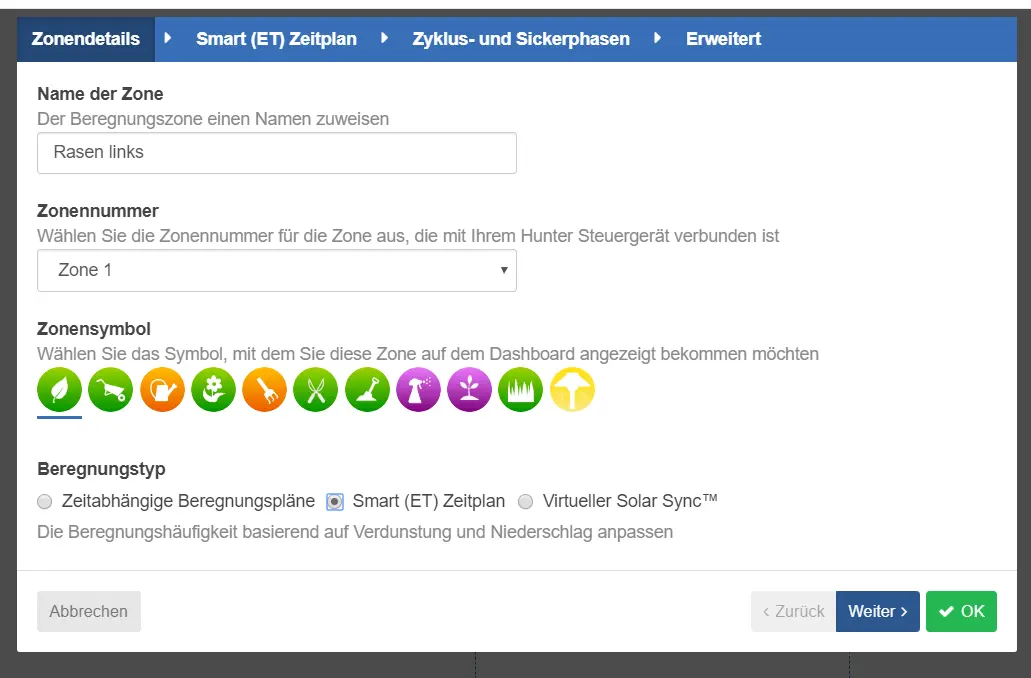Select Zeitabhängige Beregnungspläne radio option
The height and width of the screenshot is (678, 1031).
[44, 502]
